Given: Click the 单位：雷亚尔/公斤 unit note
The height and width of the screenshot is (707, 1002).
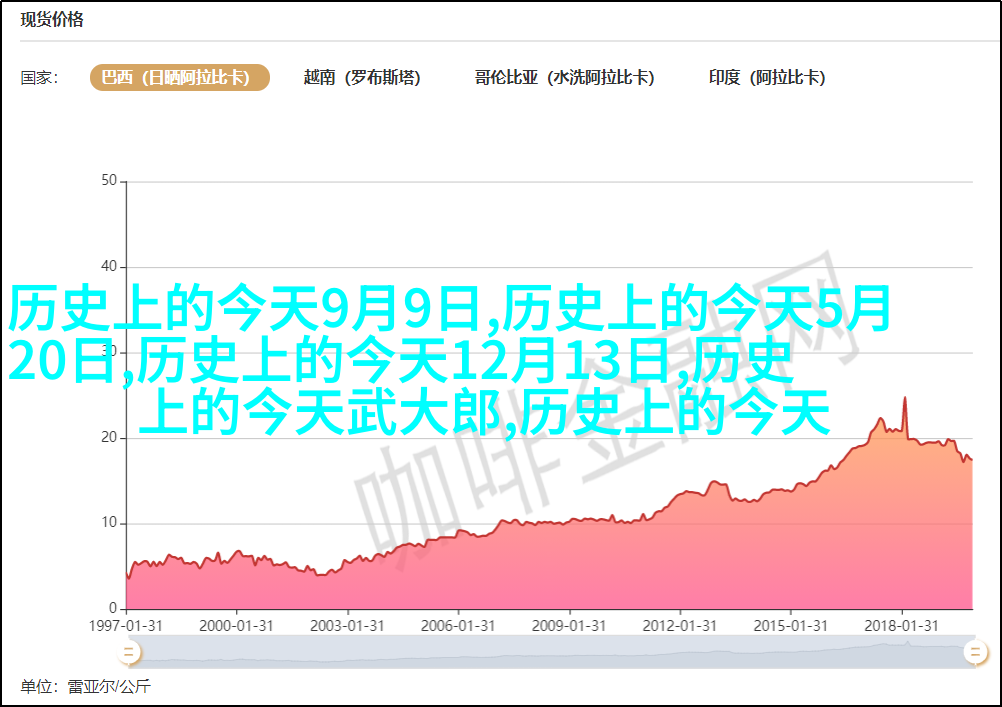Looking at the screenshot, I should 86,687.
